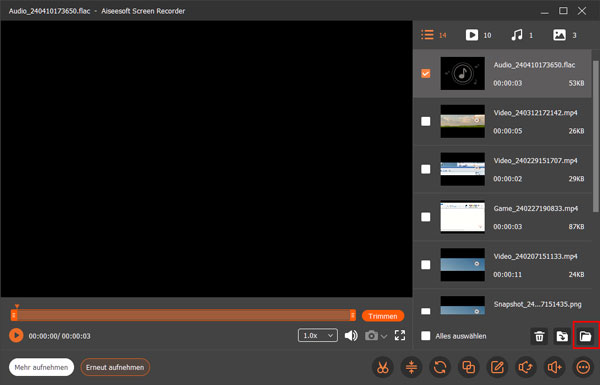The width and height of the screenshot is (600, 385).
Task: Click the Mehr aufnehmen button
Action: [x=41, y=367]
